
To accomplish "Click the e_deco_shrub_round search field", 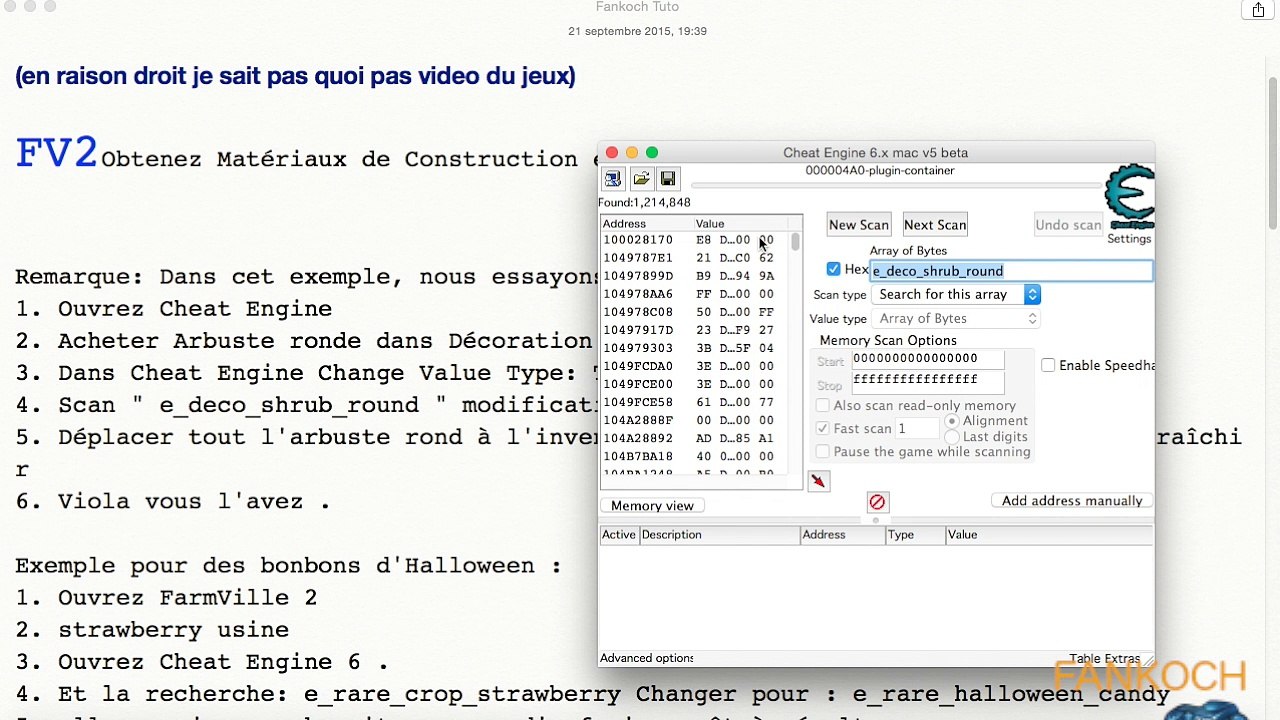I will click(1012, 270).
